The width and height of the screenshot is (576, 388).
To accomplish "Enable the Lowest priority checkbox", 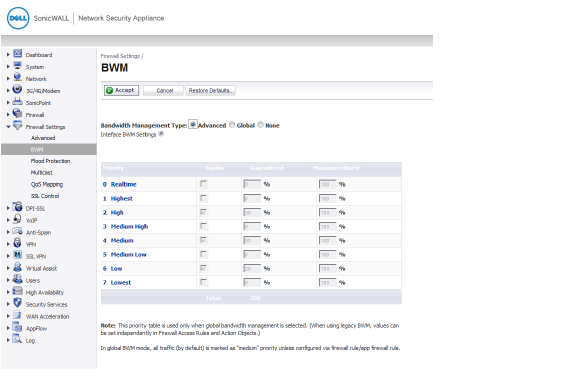I will click(x=203, y=282).
